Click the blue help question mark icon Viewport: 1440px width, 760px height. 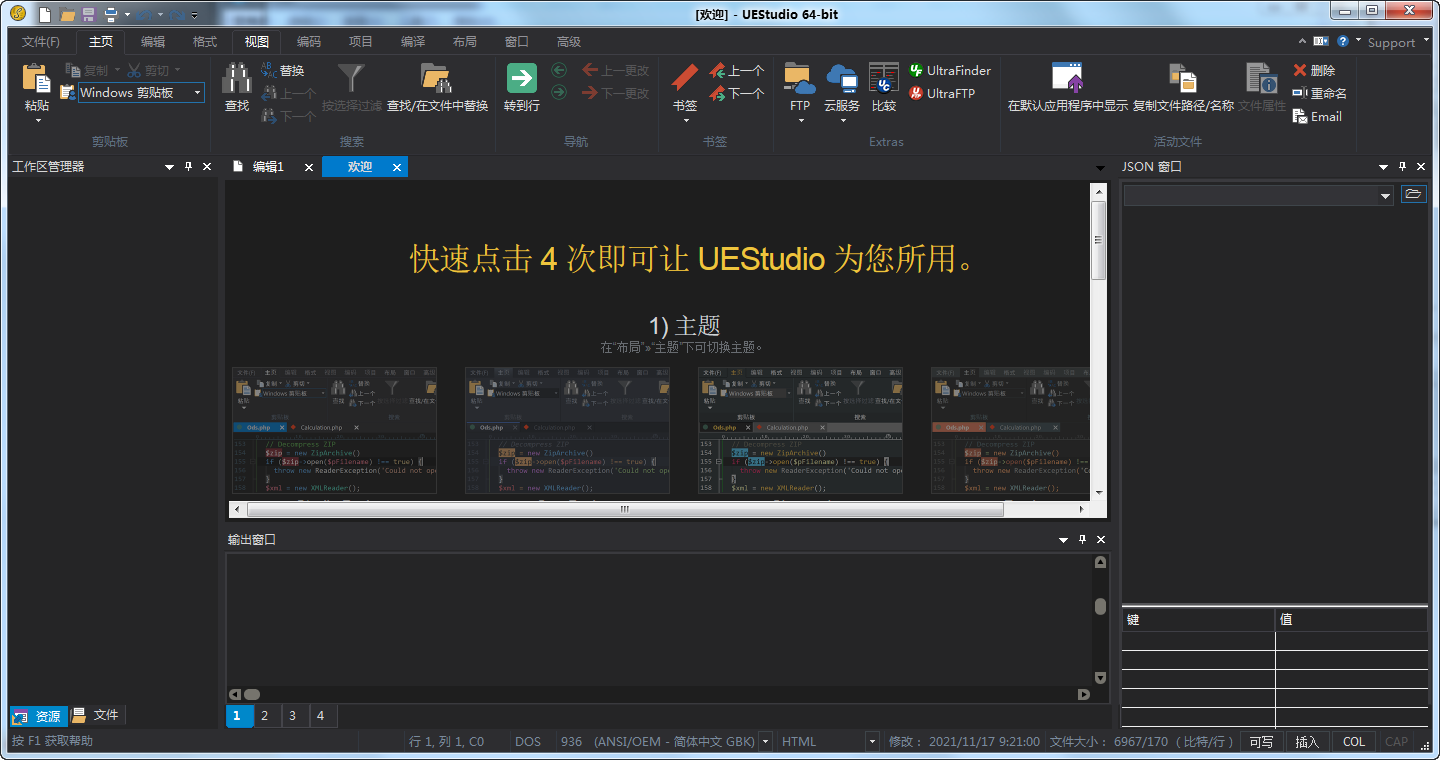(1343, 41)
